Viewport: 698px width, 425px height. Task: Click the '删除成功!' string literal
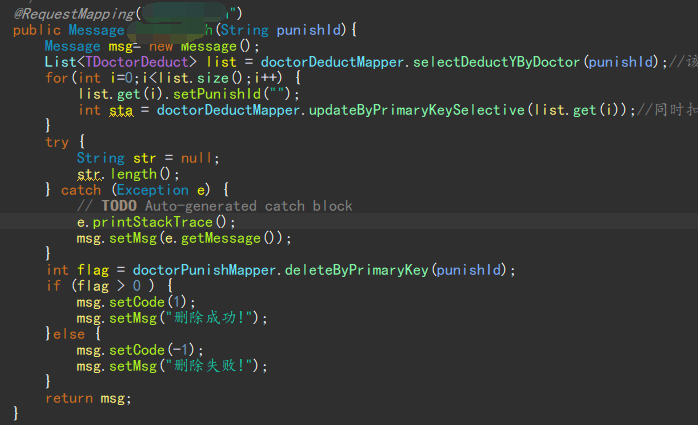209,318
